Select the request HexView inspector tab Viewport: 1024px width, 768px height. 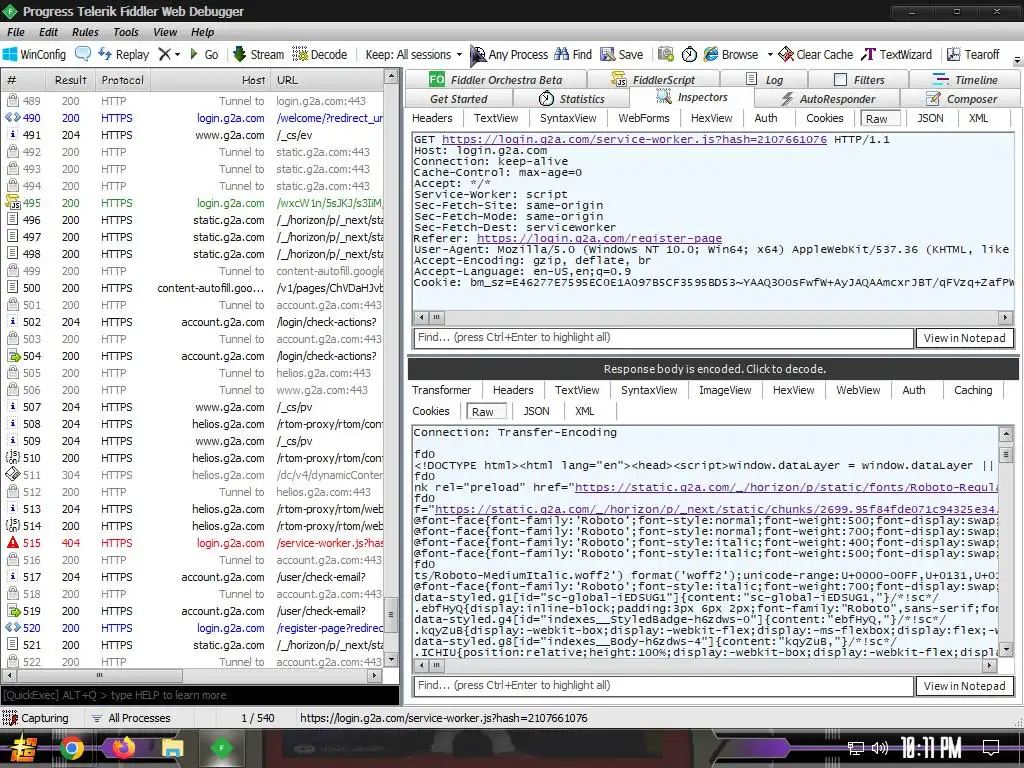click(x=711, y=118)
